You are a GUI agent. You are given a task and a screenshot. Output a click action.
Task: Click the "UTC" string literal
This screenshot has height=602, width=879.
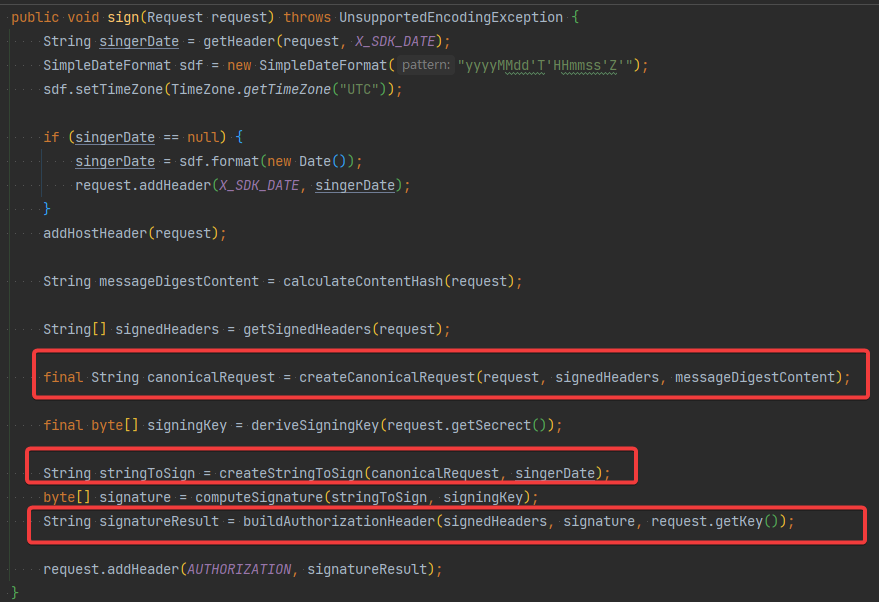(x=359, y=90)
